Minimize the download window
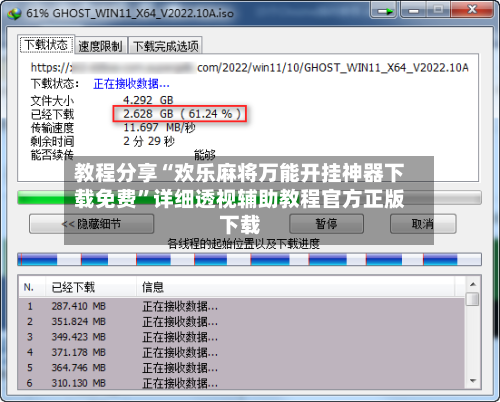Viewport: 500px width, 402px height. pyautogui.click(x=414, y=11)
